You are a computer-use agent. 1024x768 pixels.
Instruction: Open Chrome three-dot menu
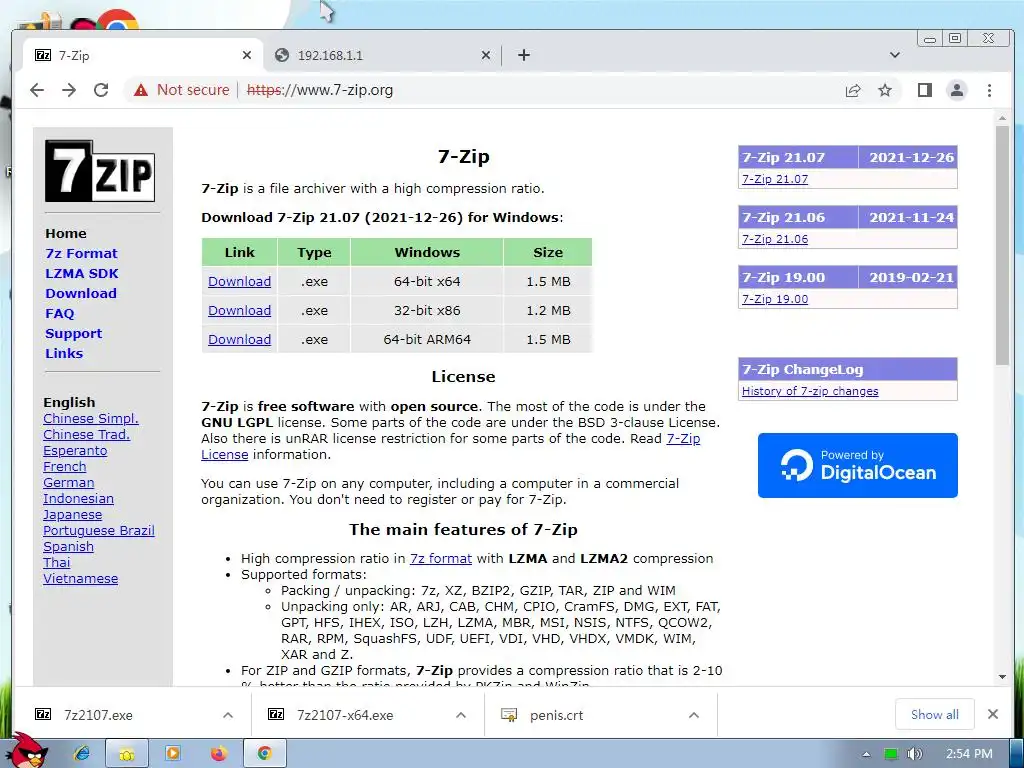[x=989, y=90]
